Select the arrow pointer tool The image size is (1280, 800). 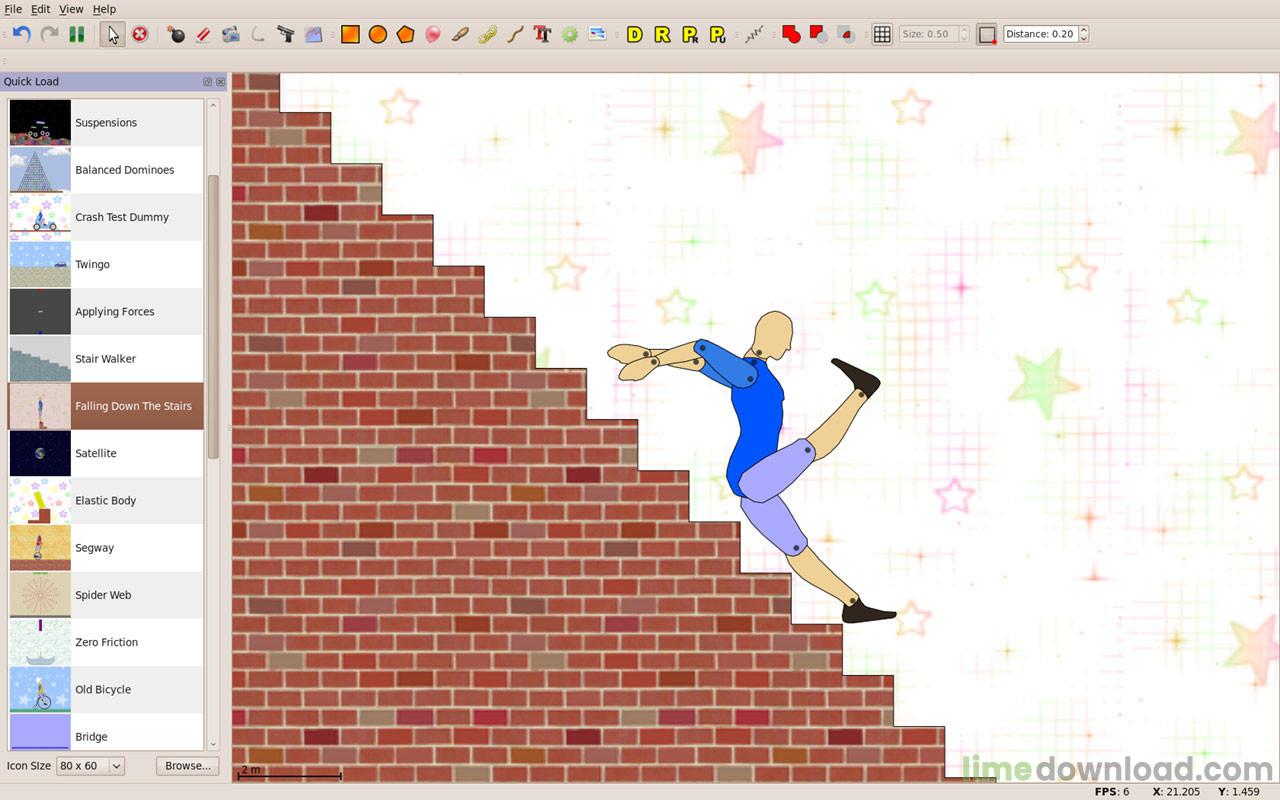click(x=113, y=34)
